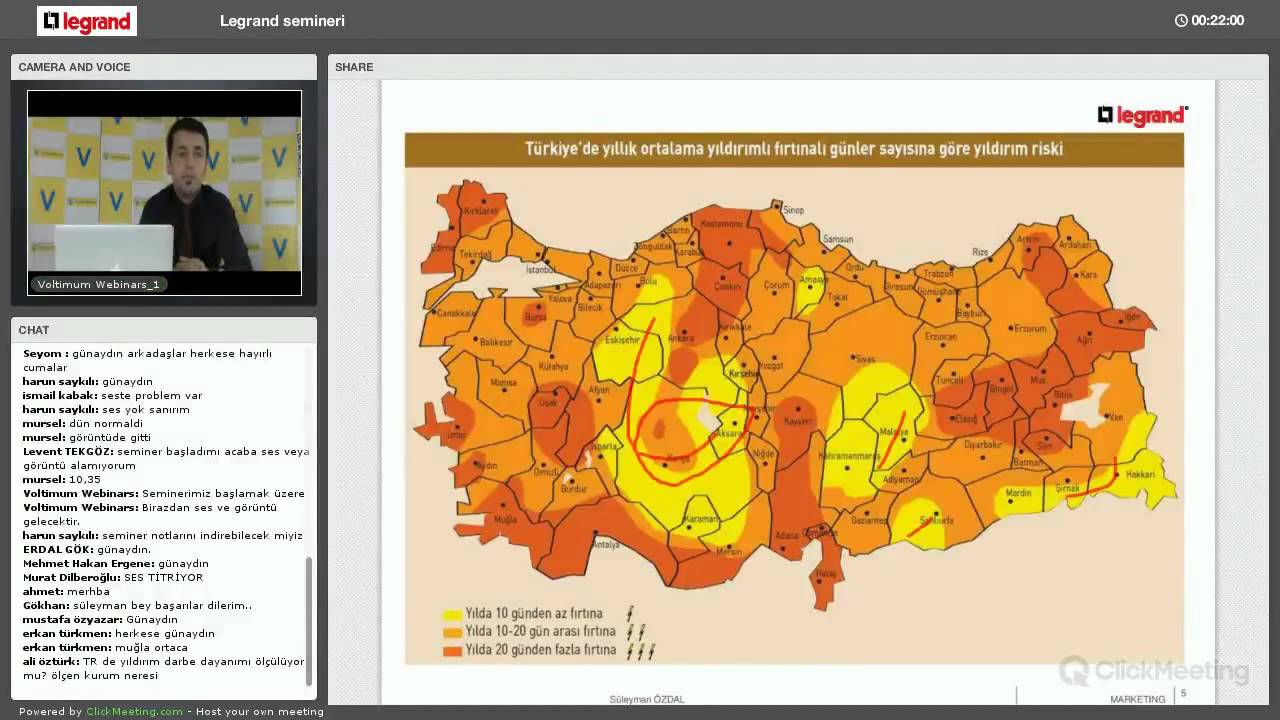Click the clock icon beside the timer

coord(1181,21)
